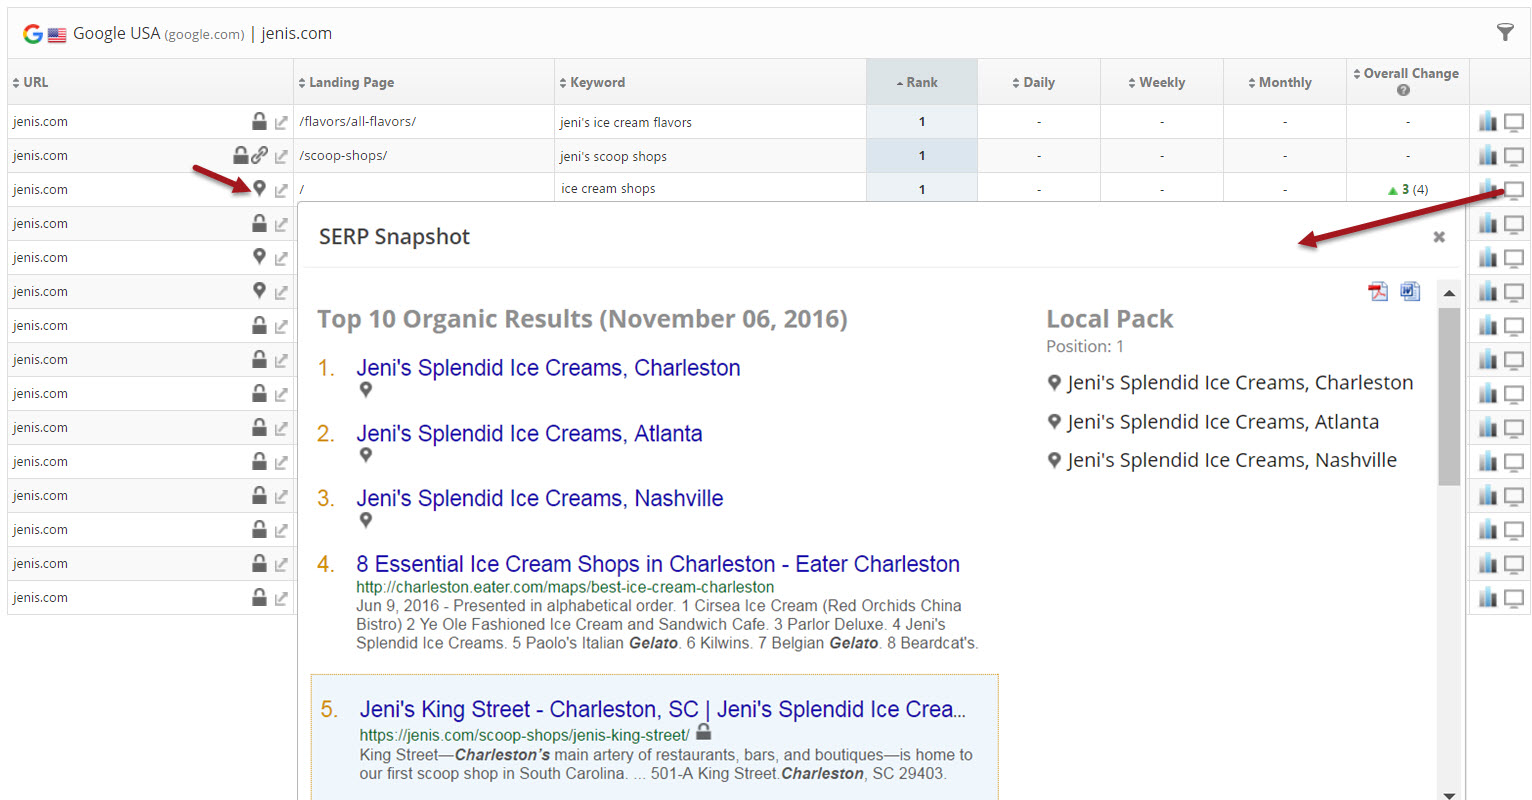Click the Overall Change help question mark

pos(1403,91)
